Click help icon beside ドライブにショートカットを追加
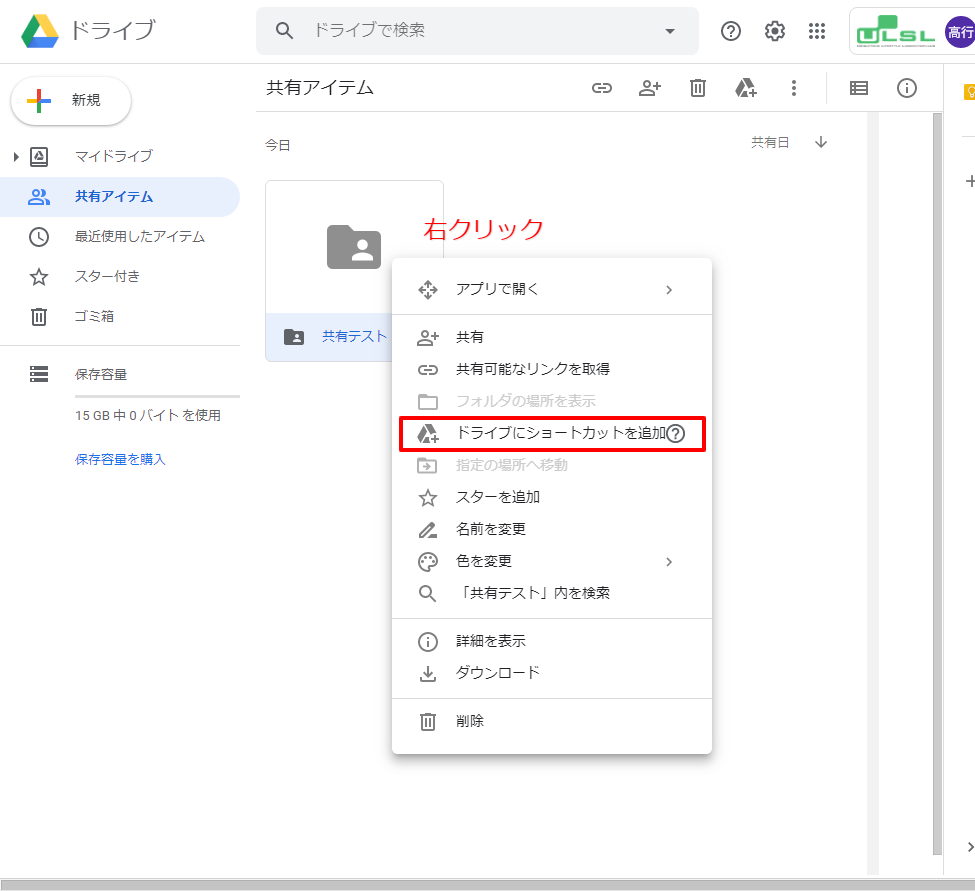Screen dimensions: 975x891 coord(676,433)
